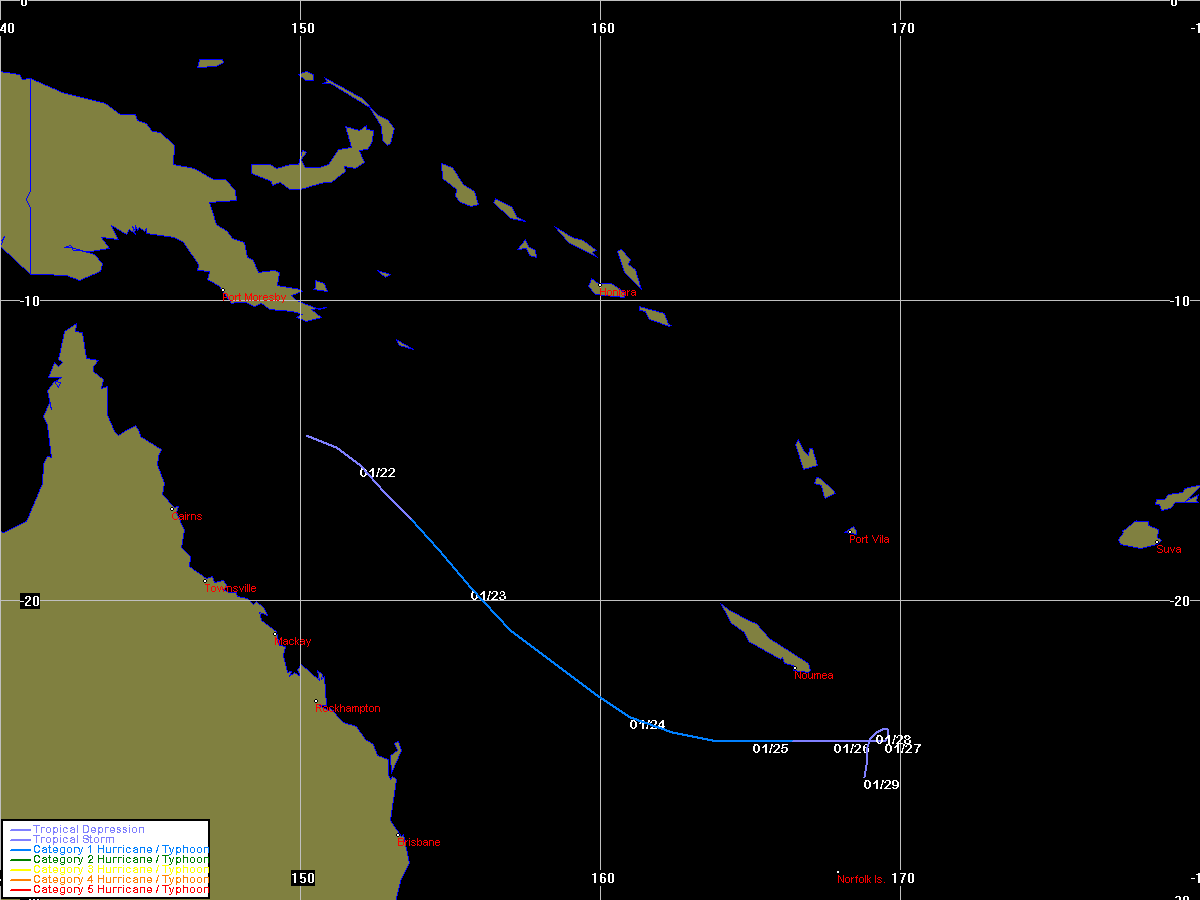The height and width of the screenshot is (900, 1200).
Task: Select the Suva city label
Action: click(x=1168, y=549)
